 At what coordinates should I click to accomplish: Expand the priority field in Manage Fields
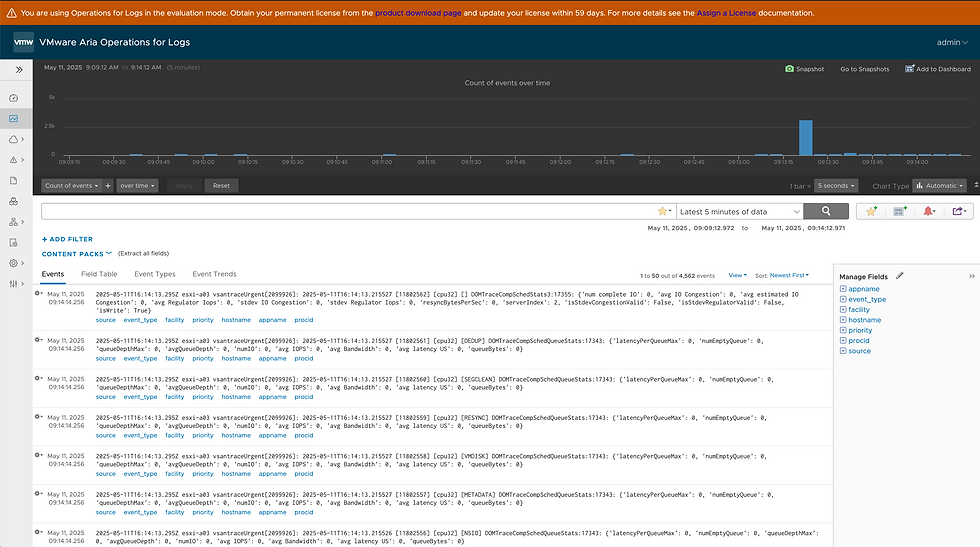pos(843,330)
